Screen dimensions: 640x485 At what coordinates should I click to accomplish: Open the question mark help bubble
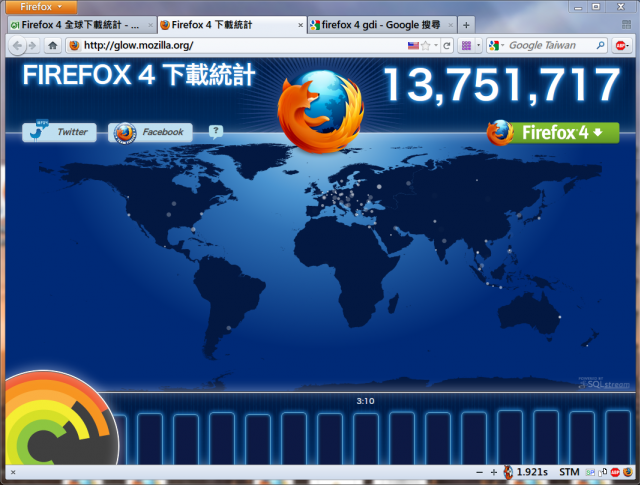pos(216,131)
